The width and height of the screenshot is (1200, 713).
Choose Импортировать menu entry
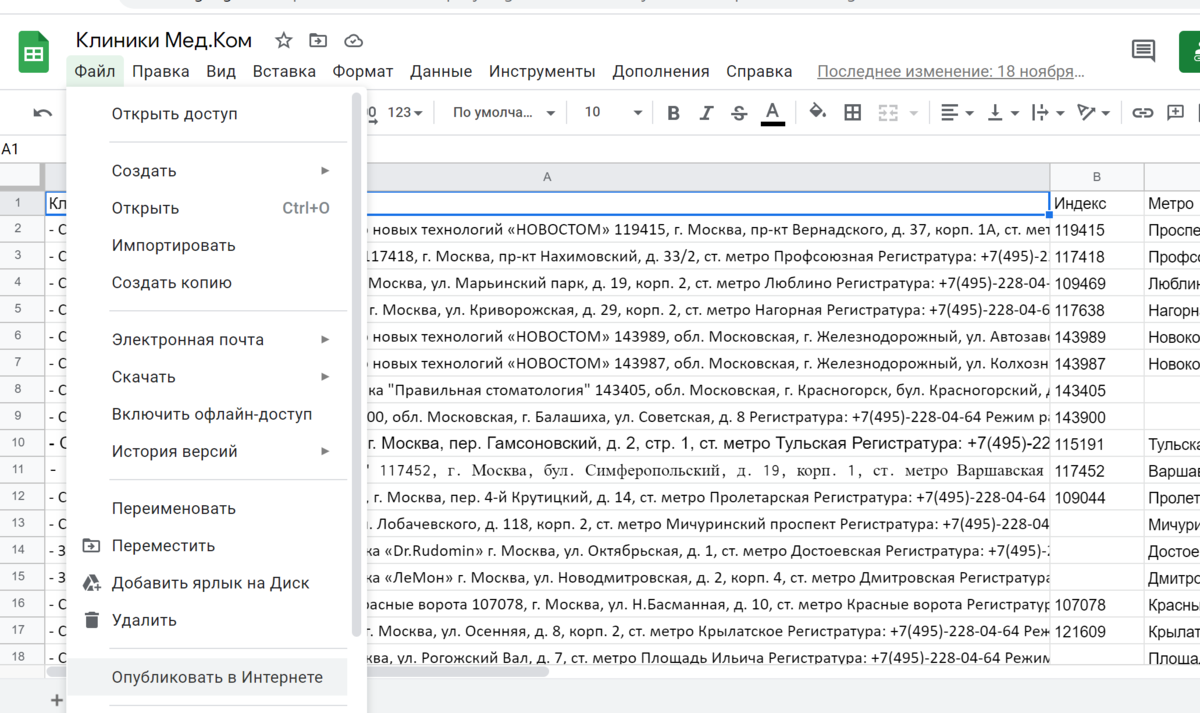(x=207, y=245)
